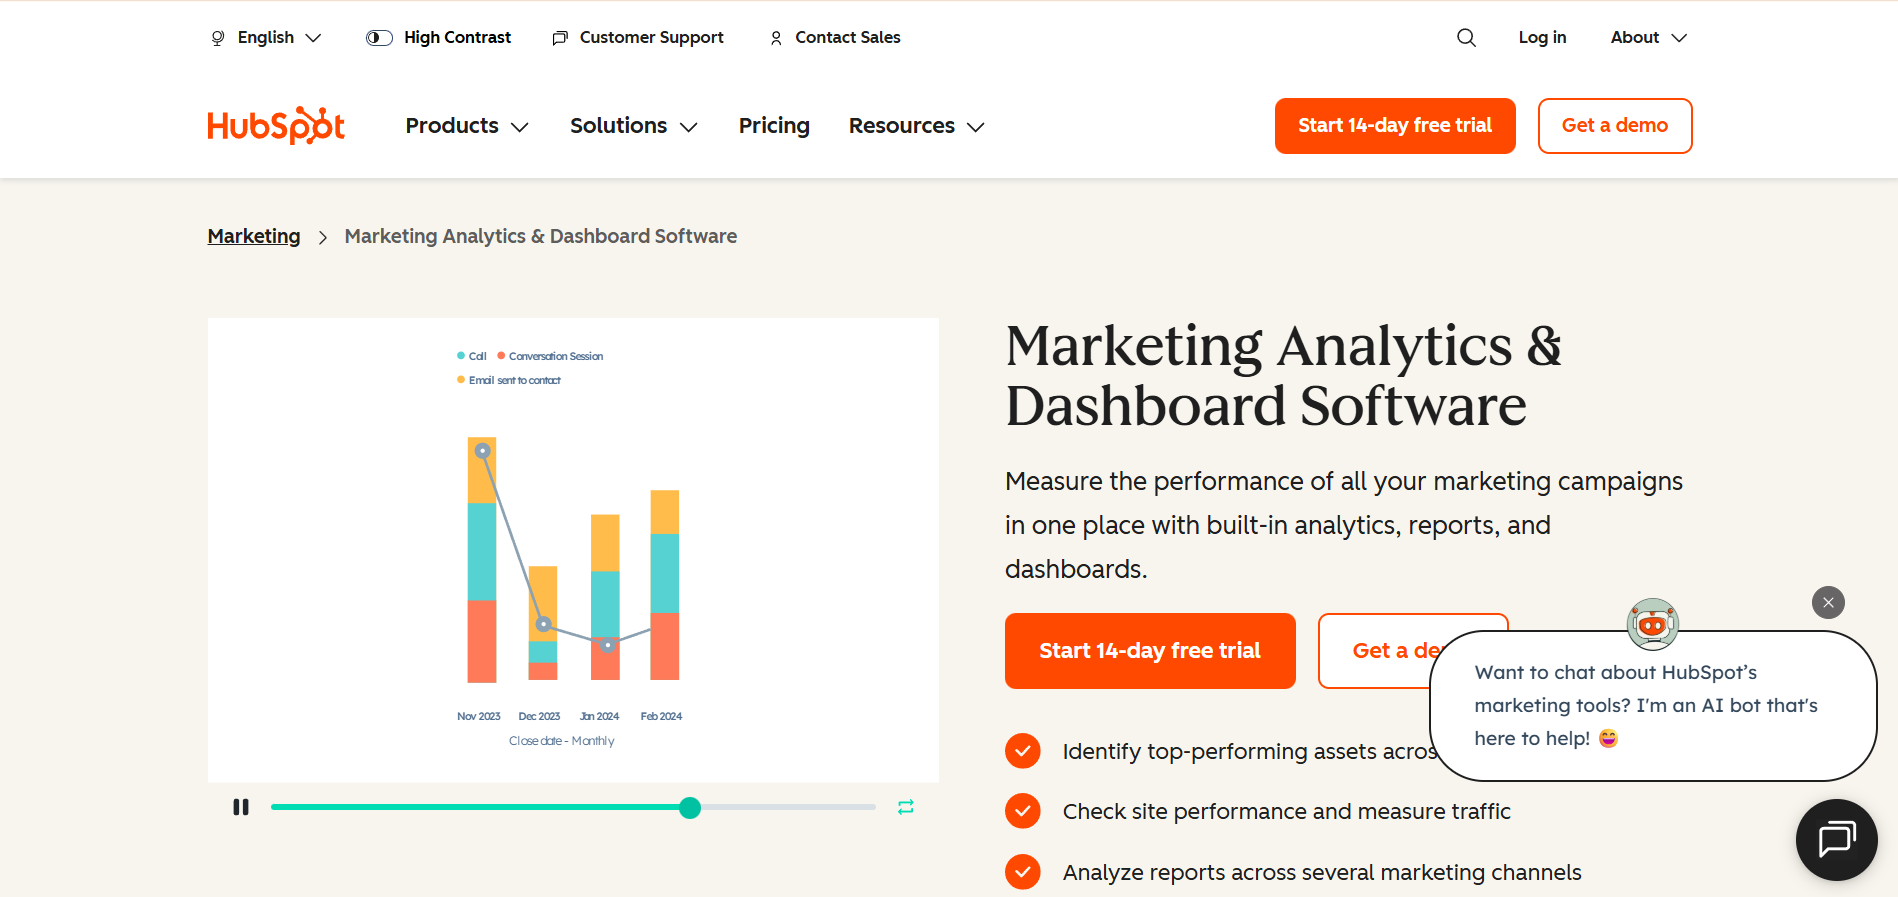
Task: Open the search icon in top navigation
Action: (1466, 37)
